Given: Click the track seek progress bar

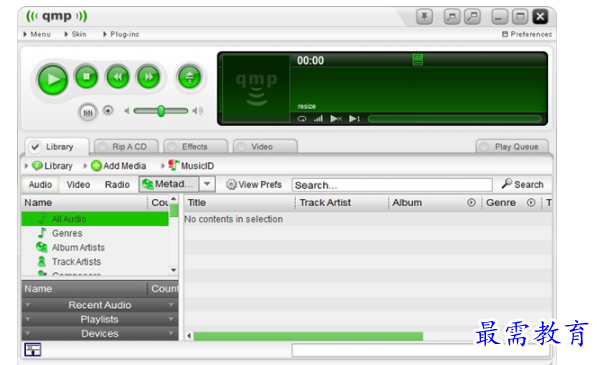Looking at the screenshot, I should (455, 119).
